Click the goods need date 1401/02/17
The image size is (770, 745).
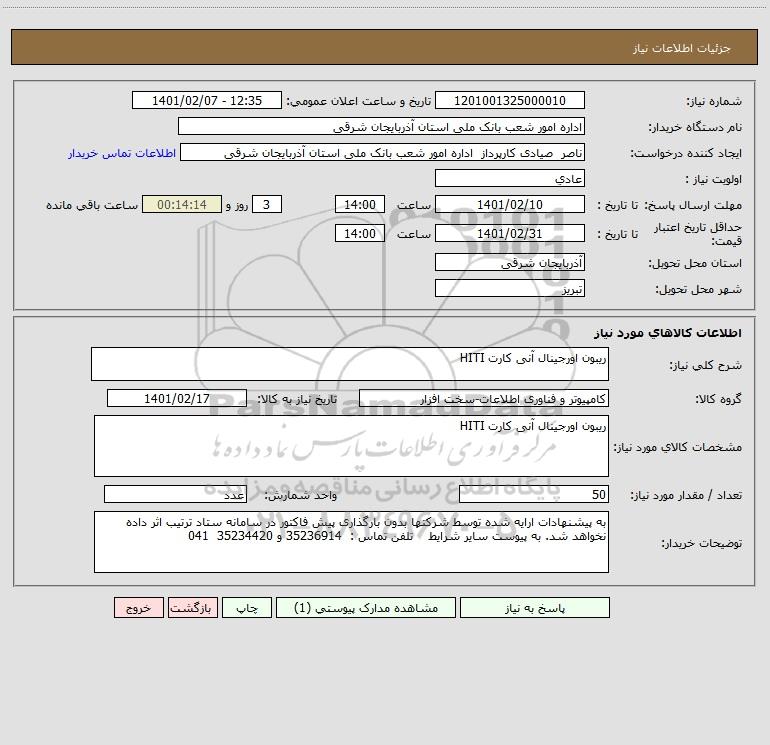[177, 398]
